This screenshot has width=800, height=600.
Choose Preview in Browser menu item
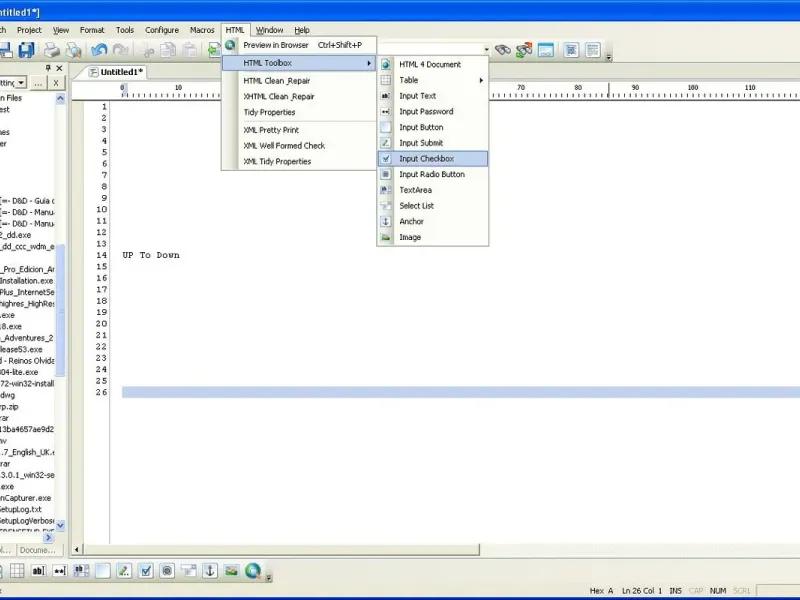[x=299, y=45]
